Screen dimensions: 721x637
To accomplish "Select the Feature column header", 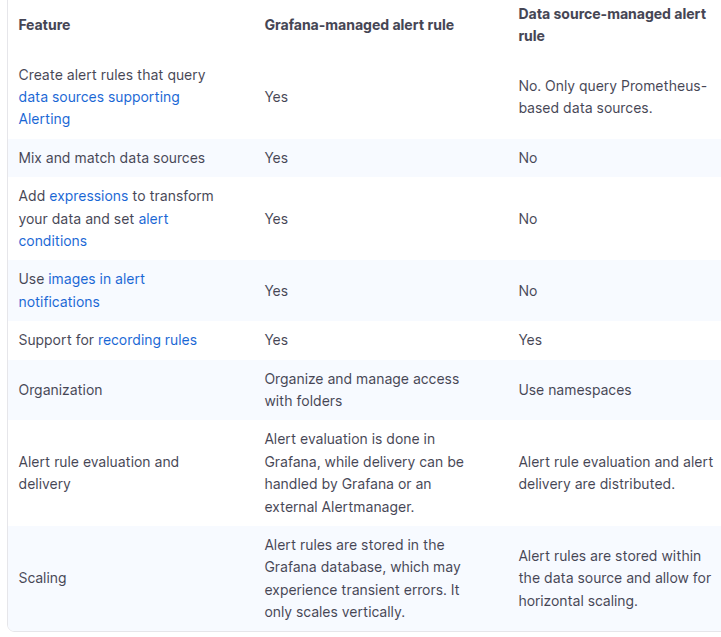I will click(x=44, y=25).
